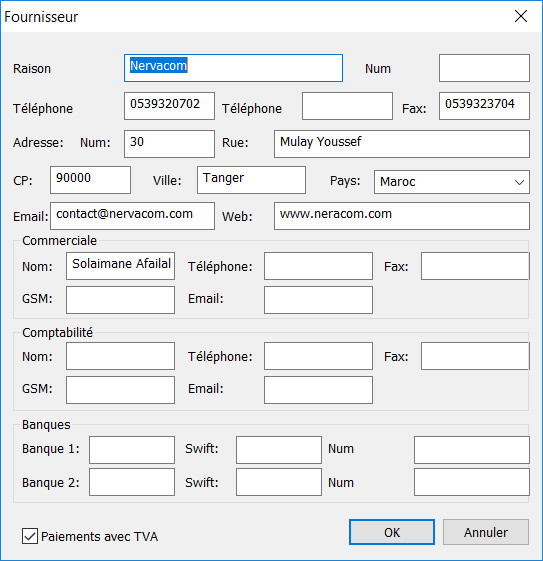Select the first Téléphone field with 0539320702

point(169,106)
